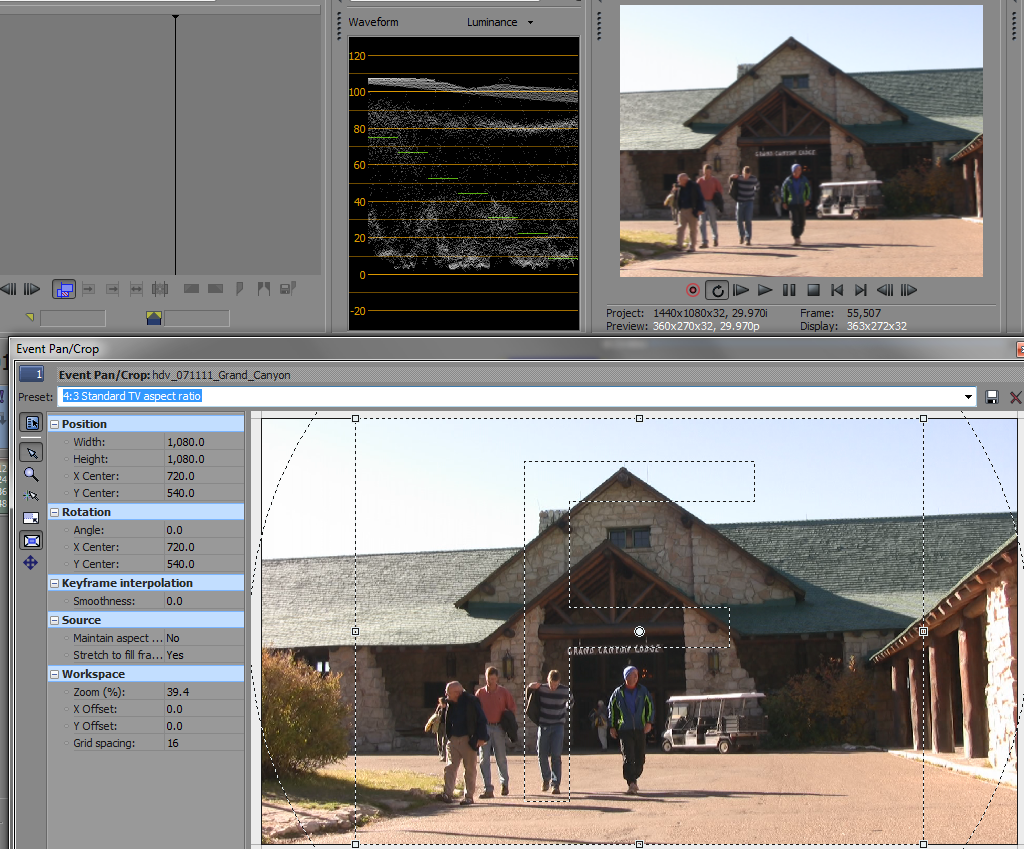This screenshot has height=849, width=1024.
Task: Open the Luminance dropdown in Waveform scope
Action: 500,22
